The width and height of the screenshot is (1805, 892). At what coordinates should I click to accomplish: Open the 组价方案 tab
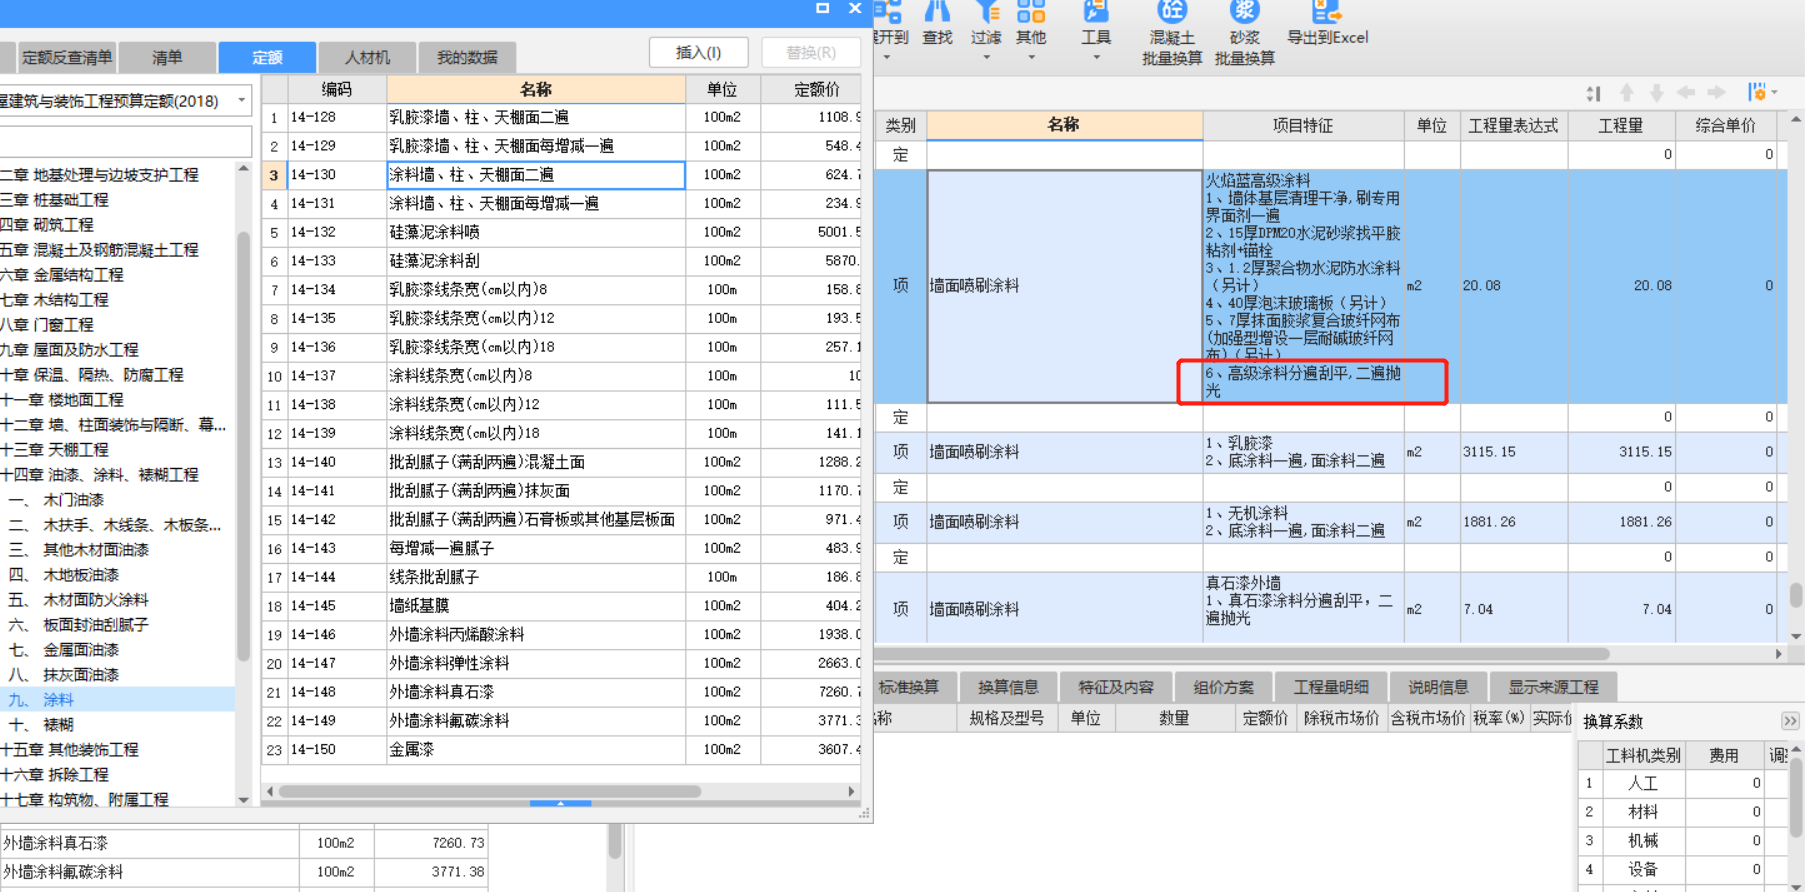(1224, 687)
